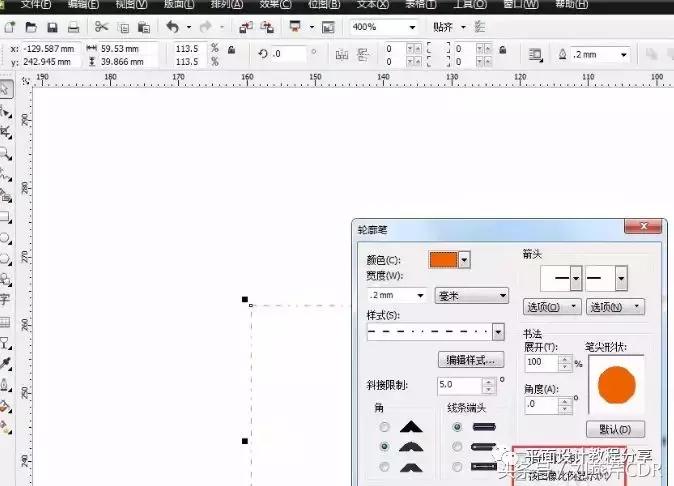Click 斜接限制 miter limit field
Viewport: 674px width, 486px height.
pos(460,385)
